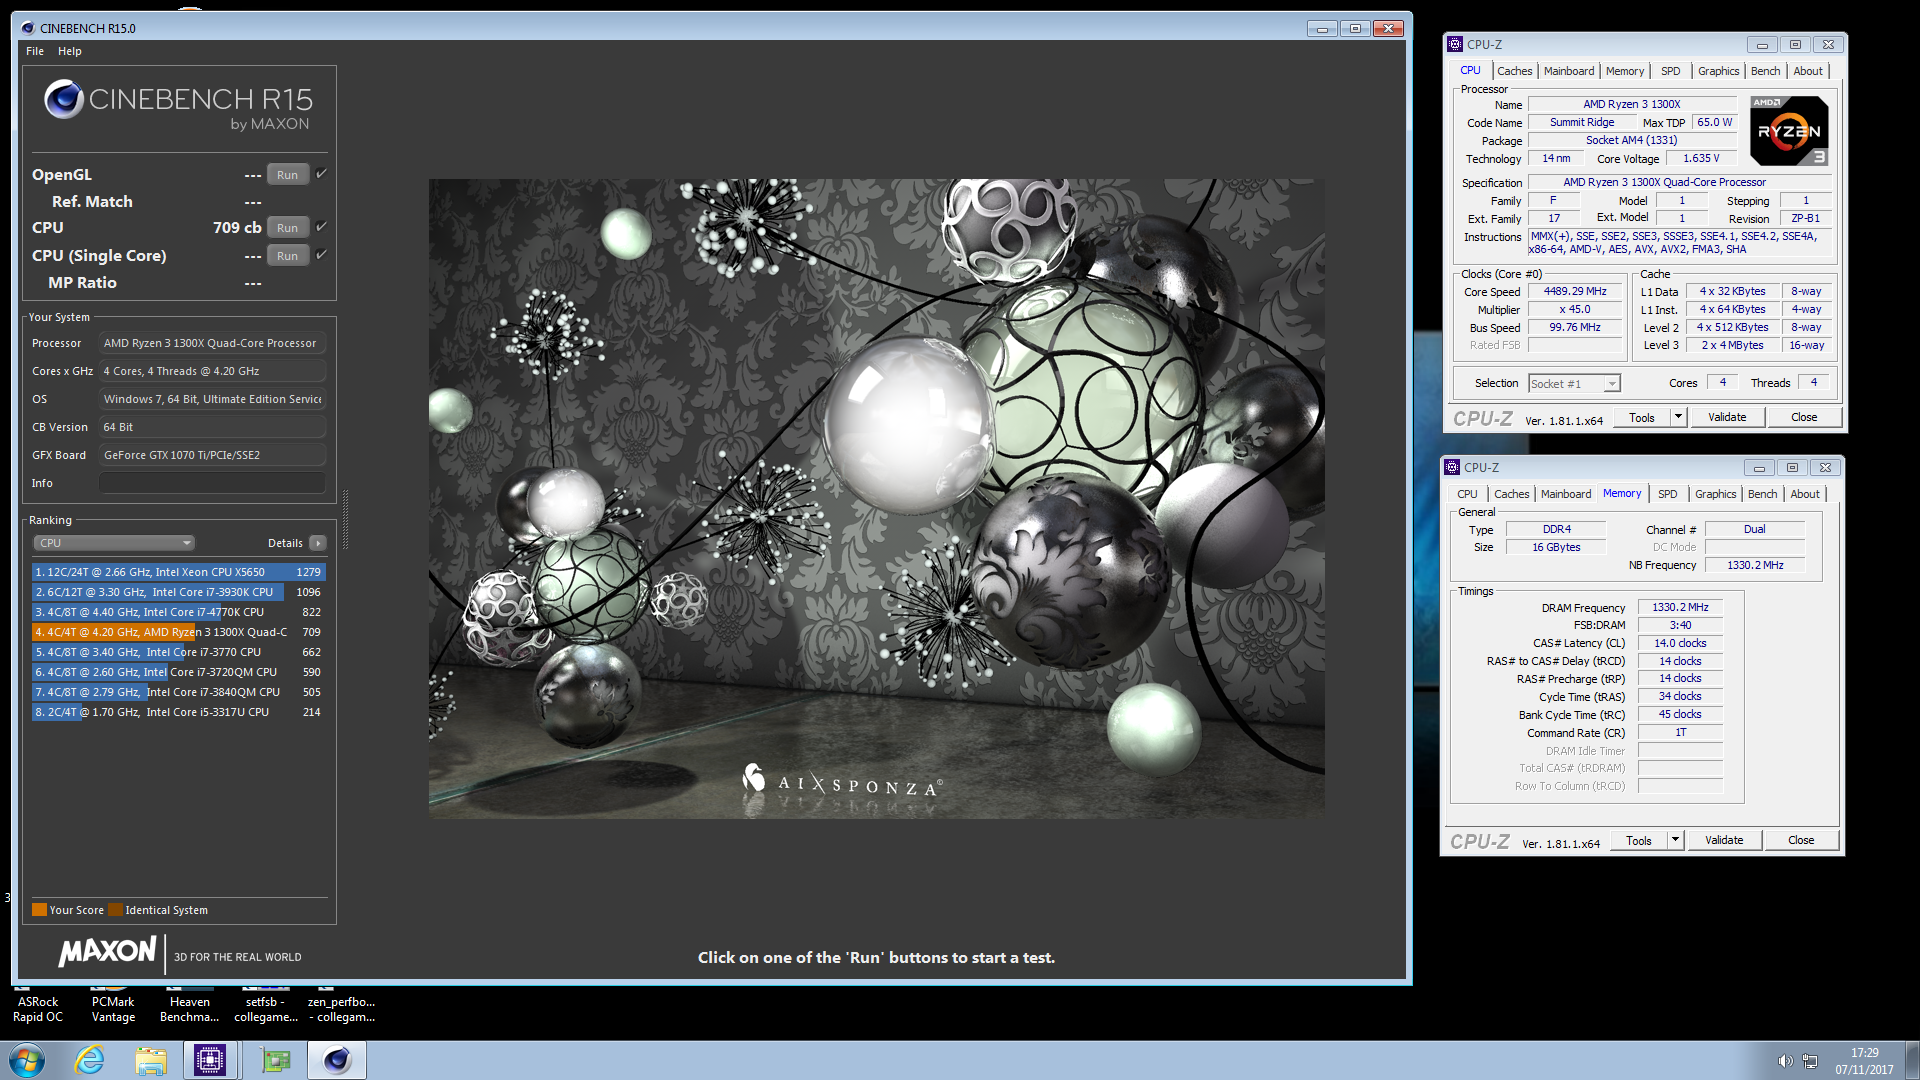Click the rendered benchmark scene image
1920x1080 pixels.
tap(876, 498)
